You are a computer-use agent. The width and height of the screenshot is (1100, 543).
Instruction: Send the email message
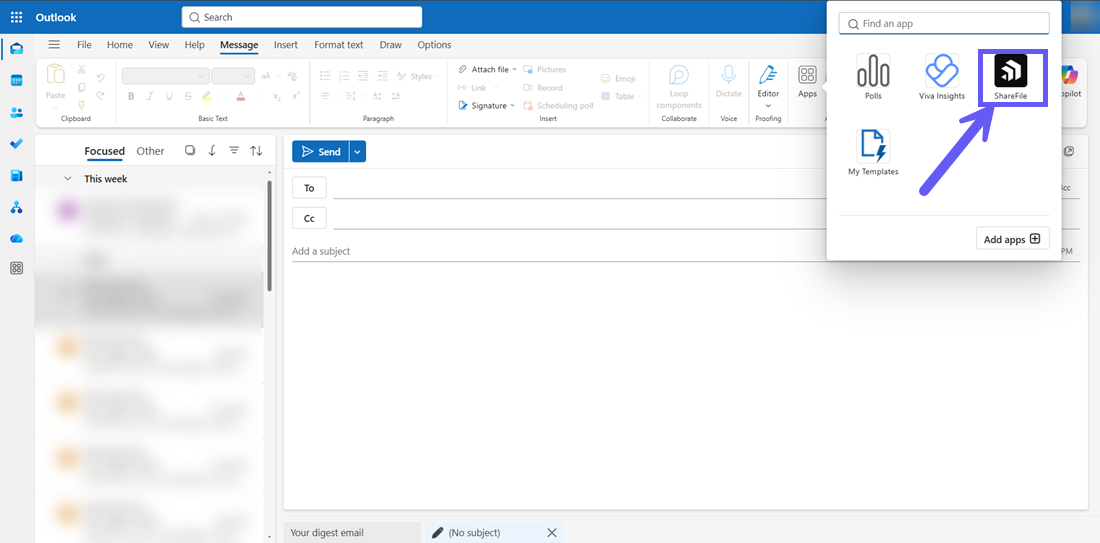[x=321, y=152]
